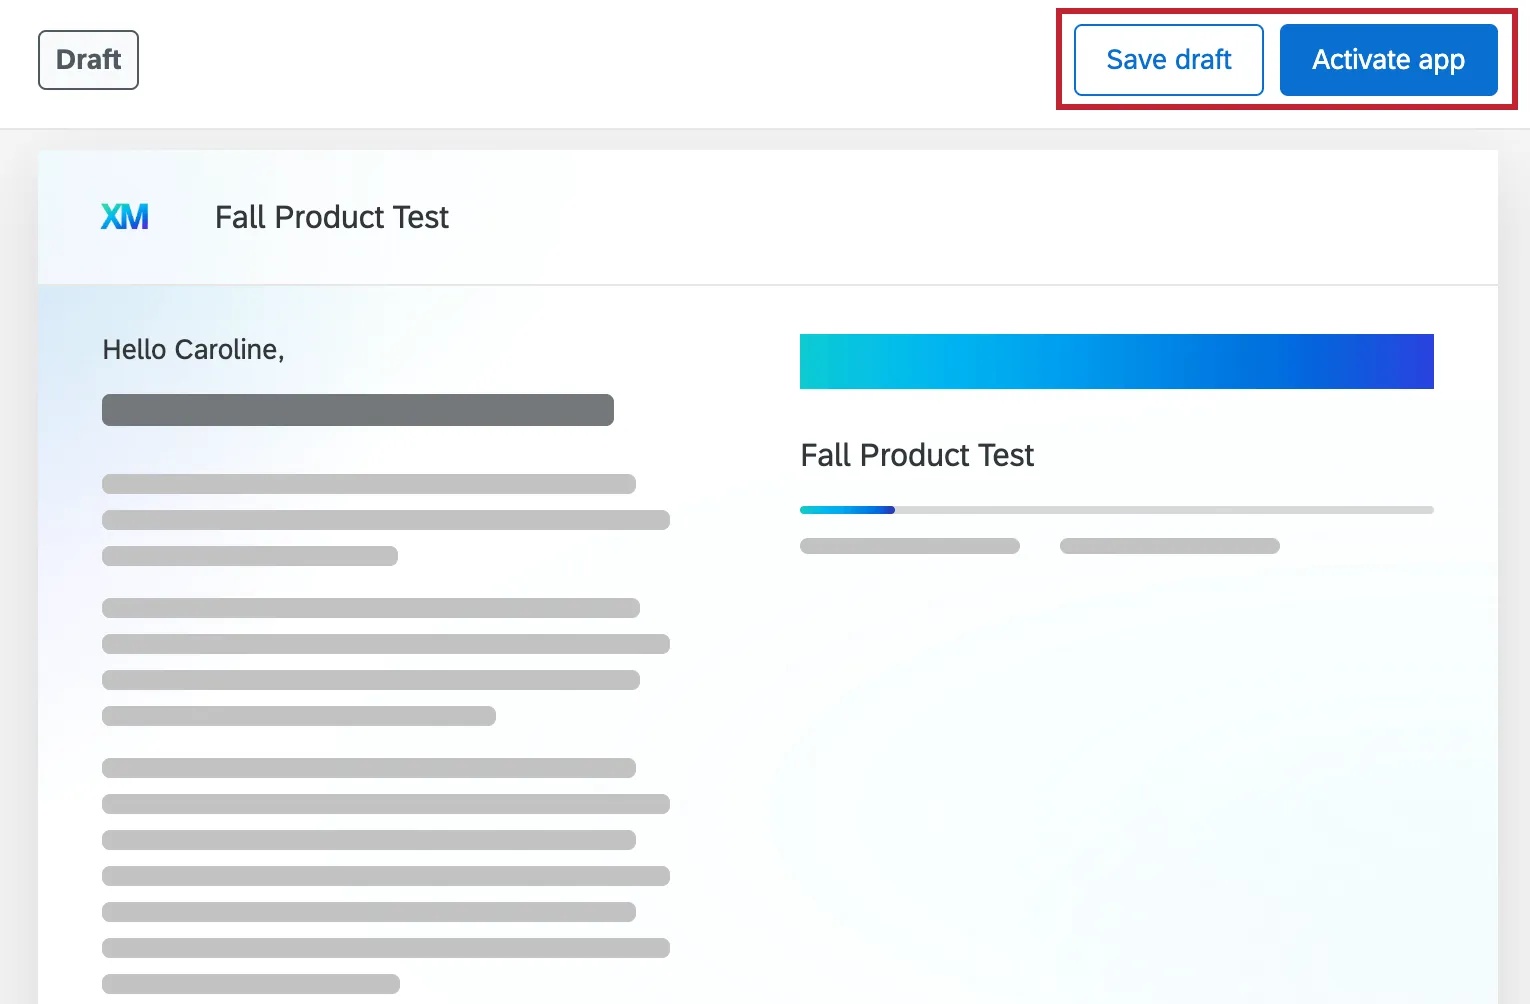1530x1004 pixels.
Task: Select the Activate app button
Action: (x=1388, y=59)
